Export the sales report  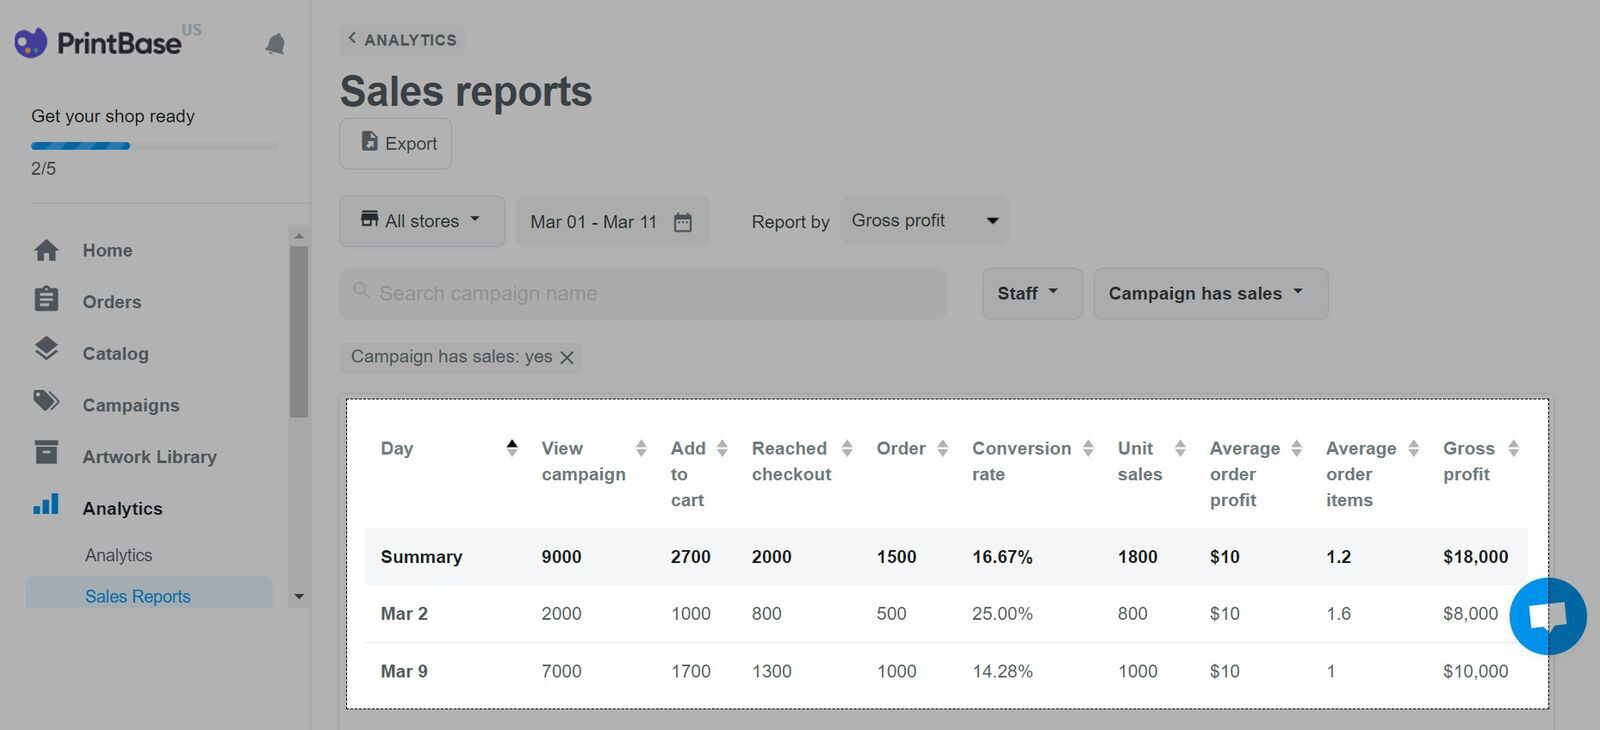396,144
